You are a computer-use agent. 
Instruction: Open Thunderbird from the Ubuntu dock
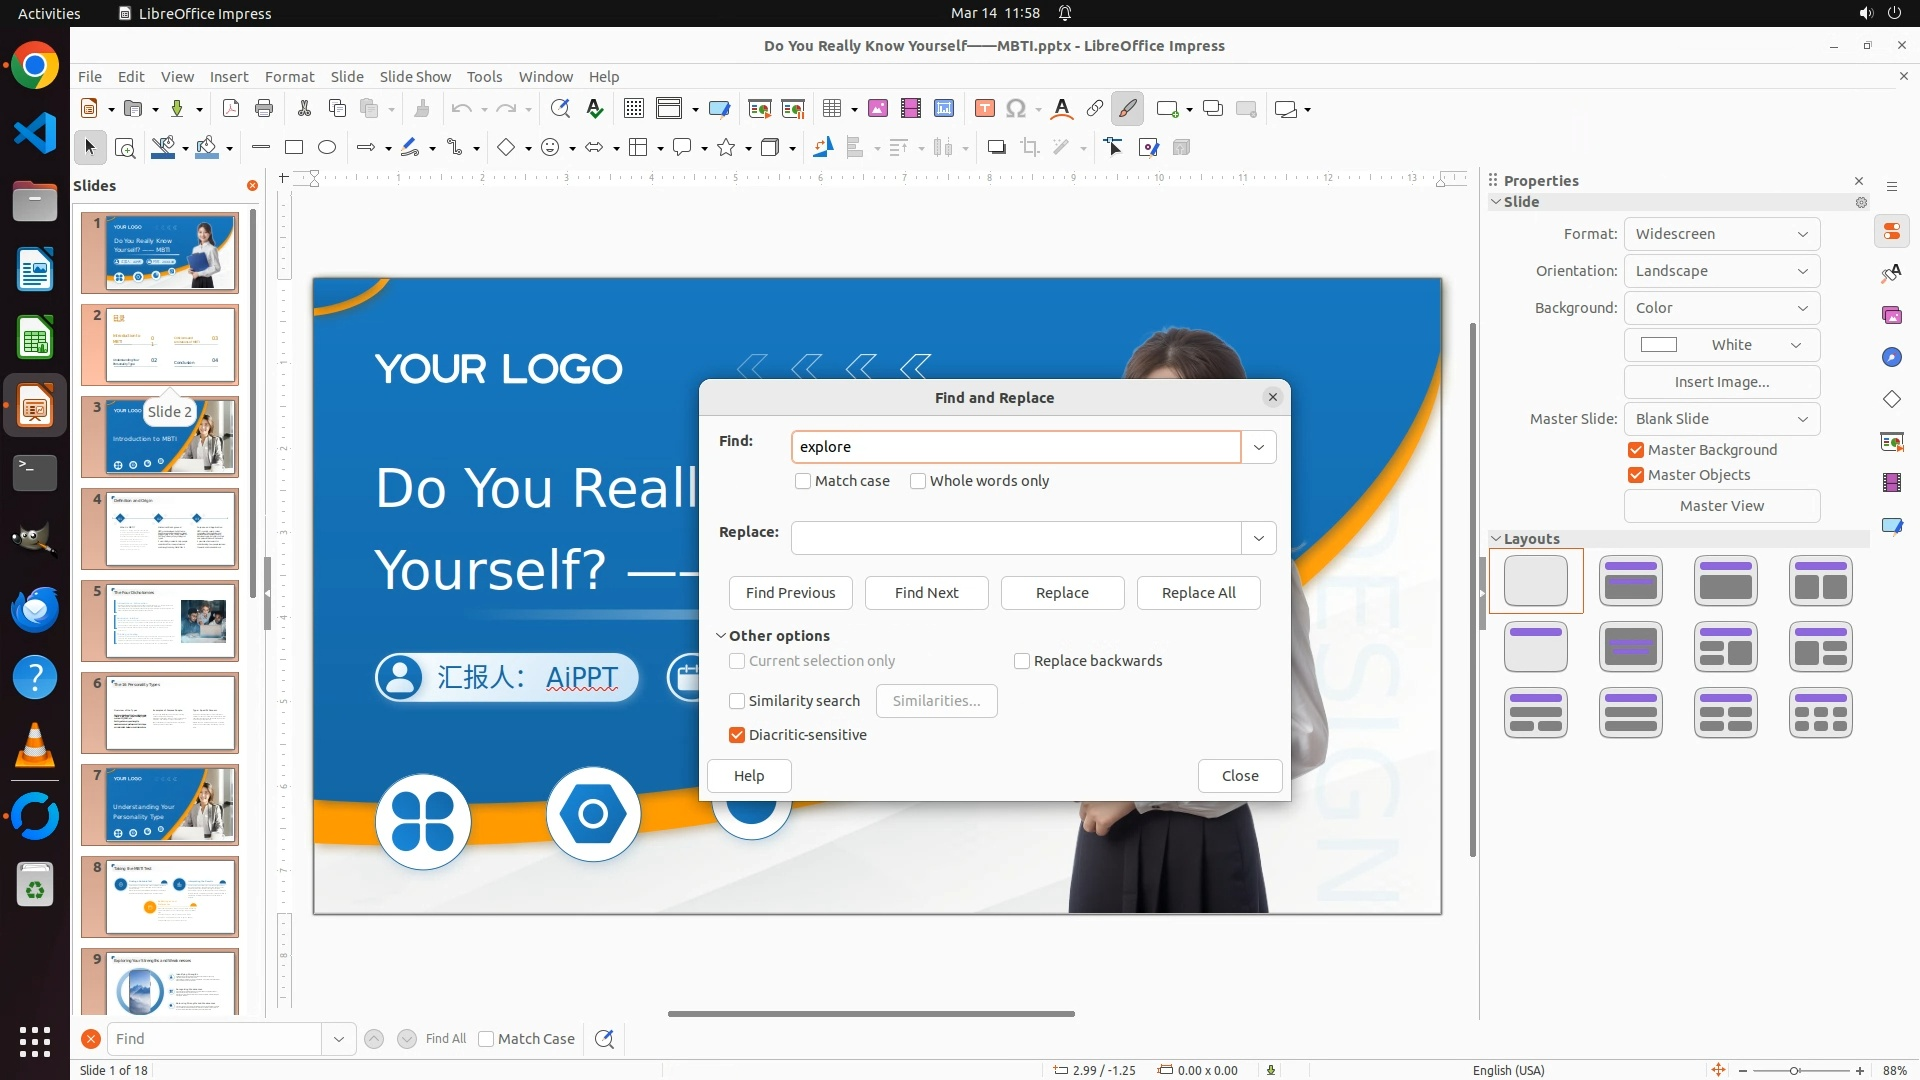[x=35, y=609]
